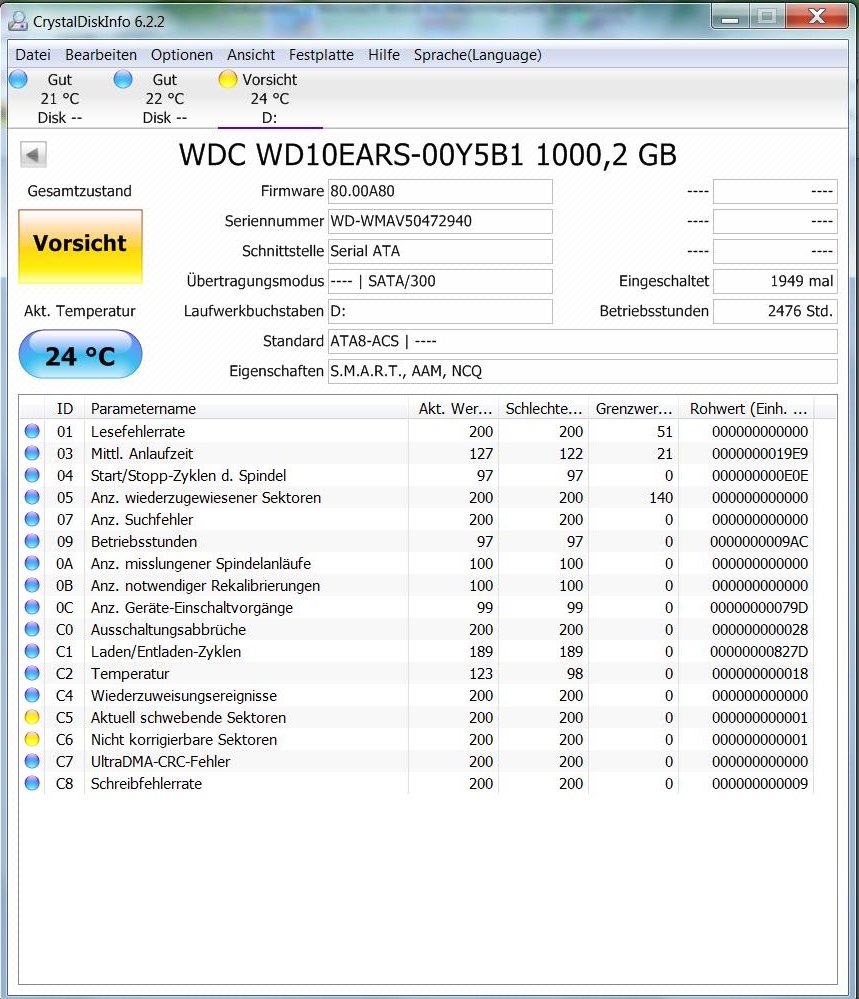Screen dimensions: 859x999
Task: Click status icon of Betriebsstunden row 09
Action: point(32,542)
